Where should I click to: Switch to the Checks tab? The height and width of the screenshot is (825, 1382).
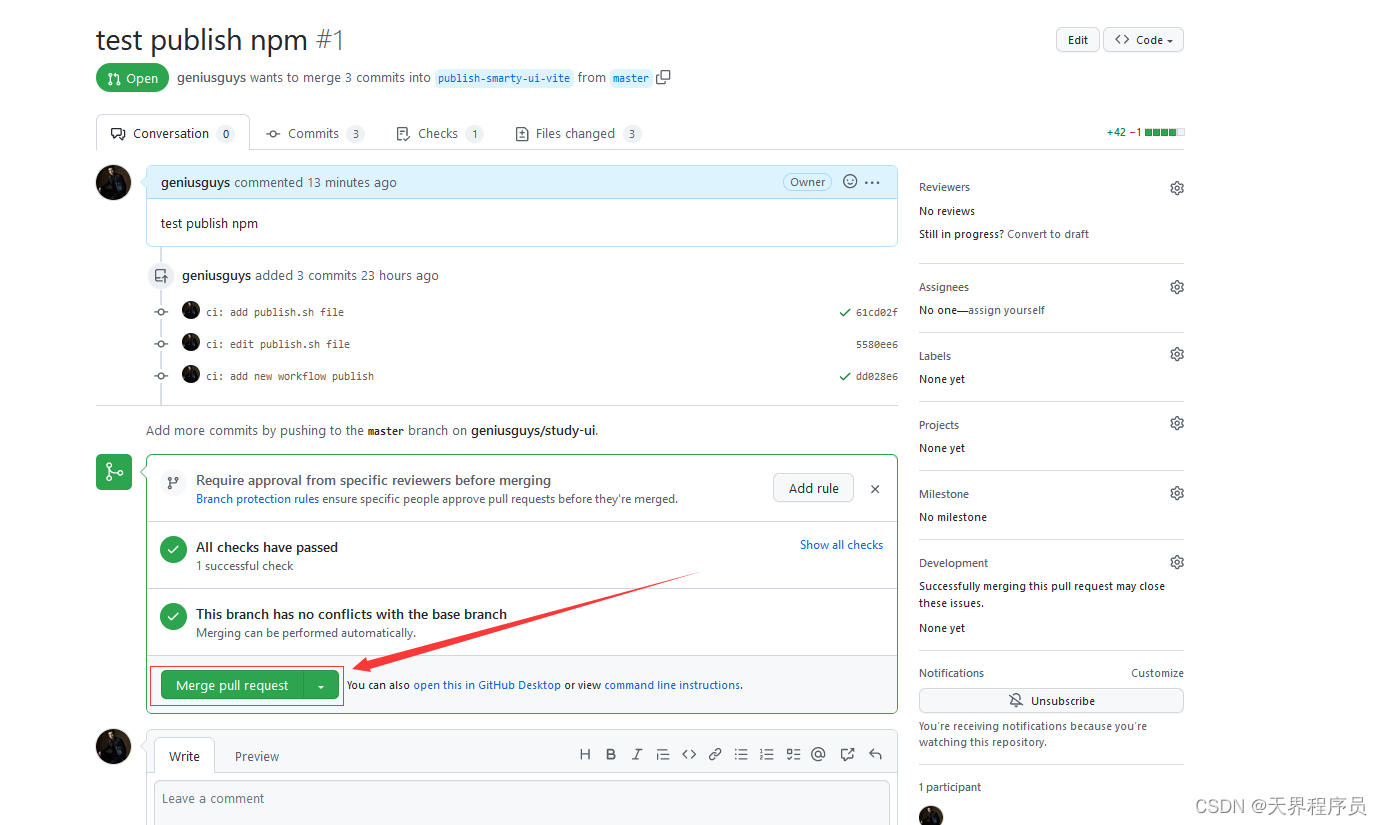[438, 133]
